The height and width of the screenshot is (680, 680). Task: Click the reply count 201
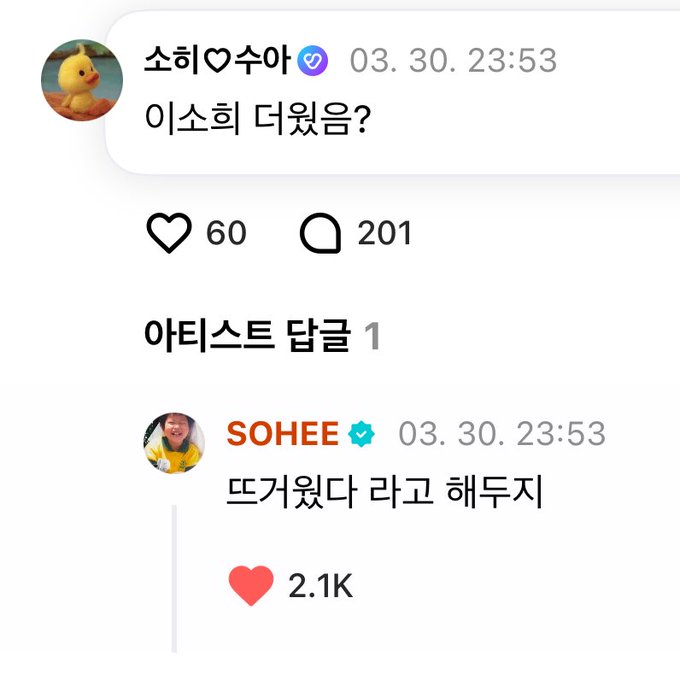(384, 233)
